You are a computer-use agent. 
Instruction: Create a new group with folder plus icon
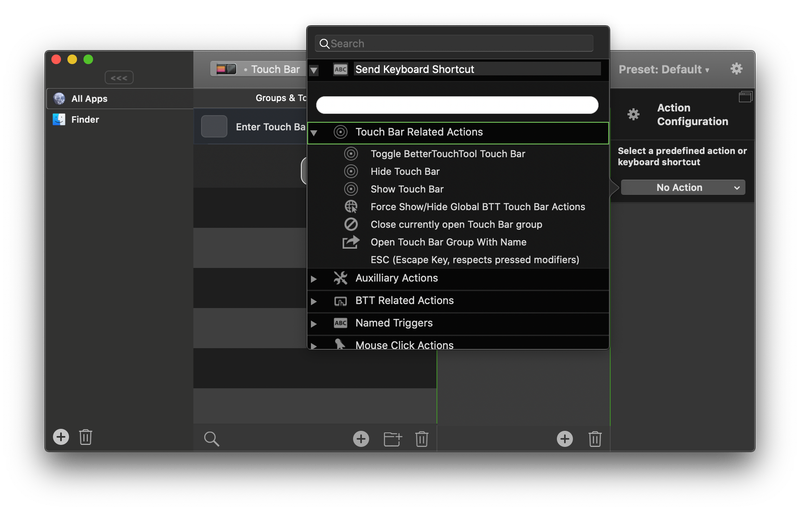coord(392,439)
